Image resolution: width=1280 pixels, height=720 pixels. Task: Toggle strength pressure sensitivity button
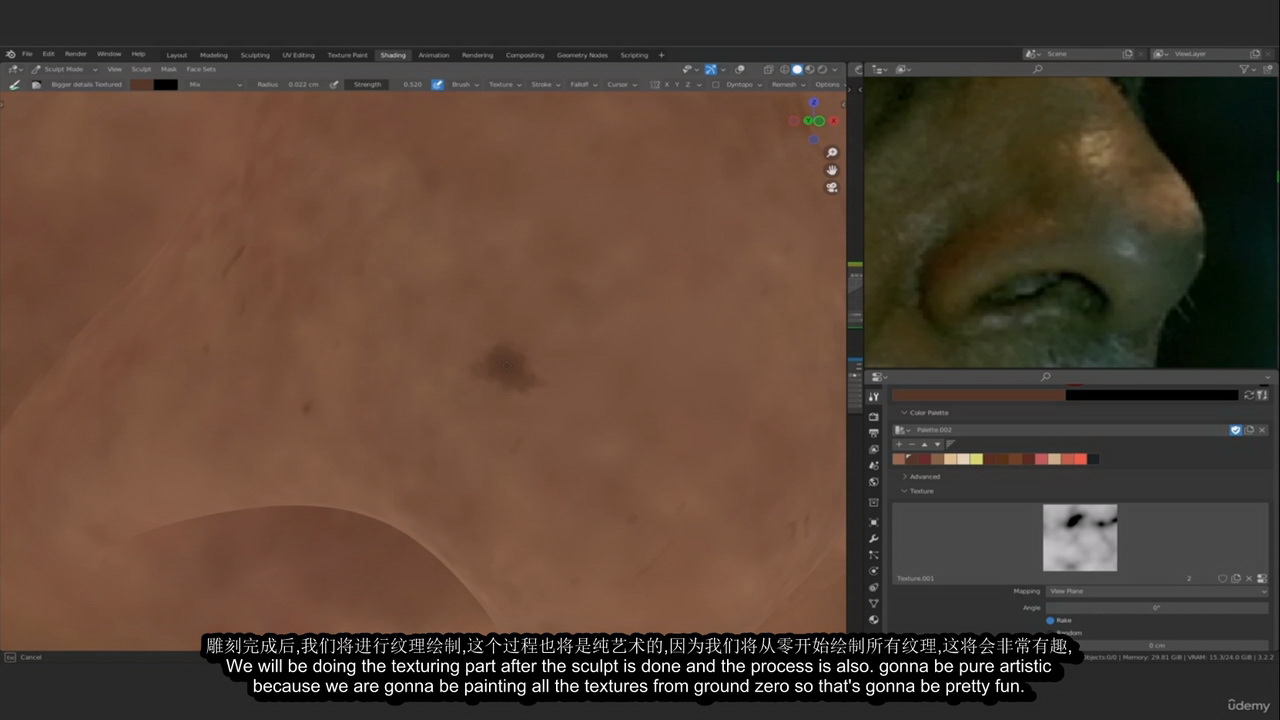click(x=437, y=85)
